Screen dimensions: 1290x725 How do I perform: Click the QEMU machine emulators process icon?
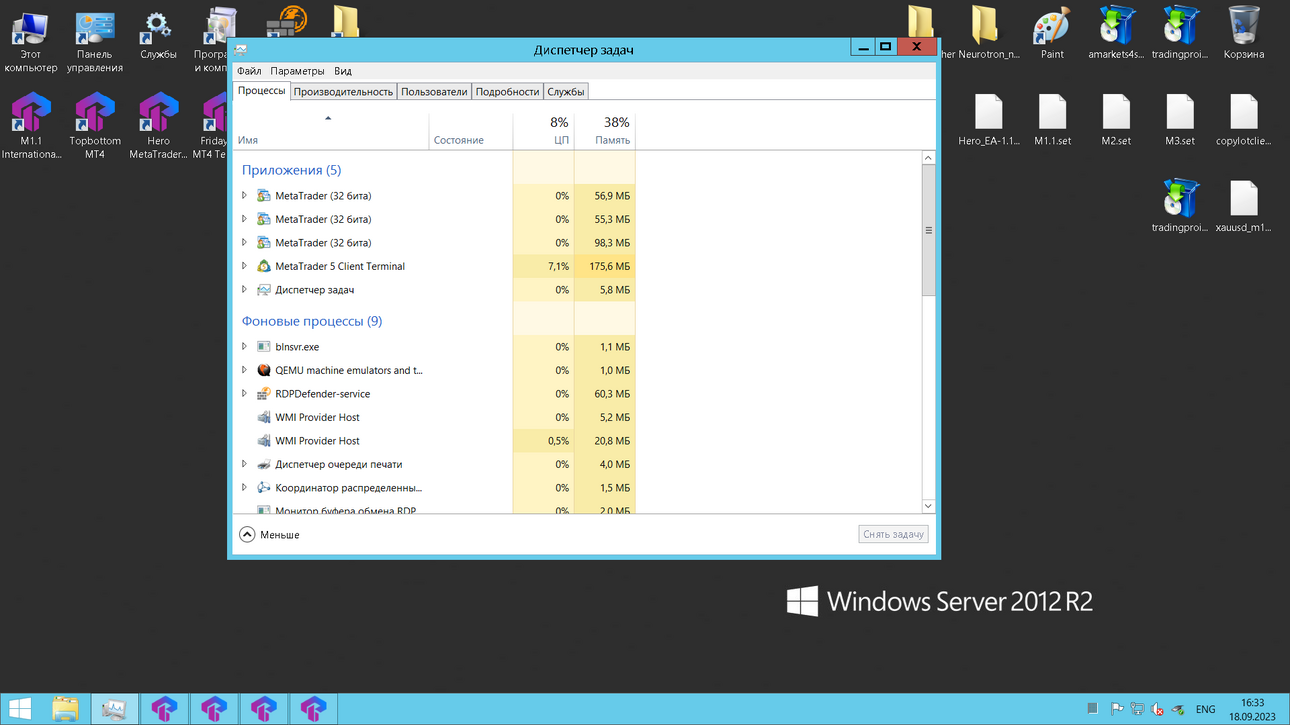coord(264,370)
